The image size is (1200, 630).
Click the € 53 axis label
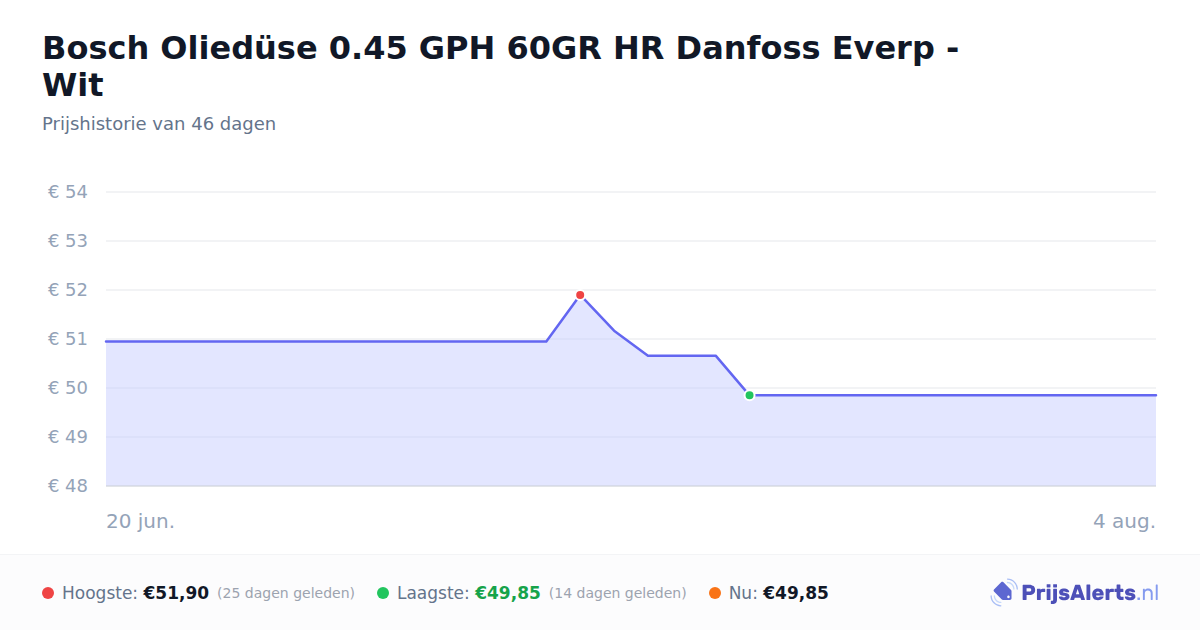coord(68,241)
